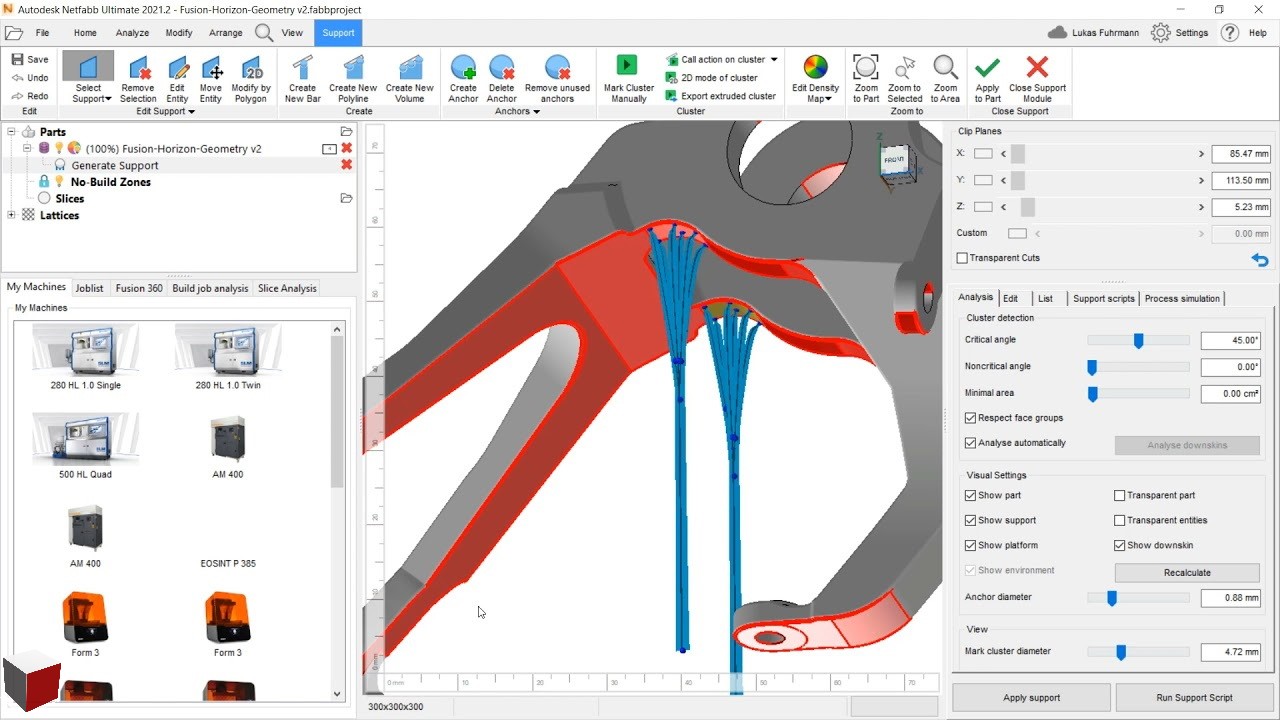1280x720 pixels.
Task: Click the Undo icon
Action: point(18,78)
